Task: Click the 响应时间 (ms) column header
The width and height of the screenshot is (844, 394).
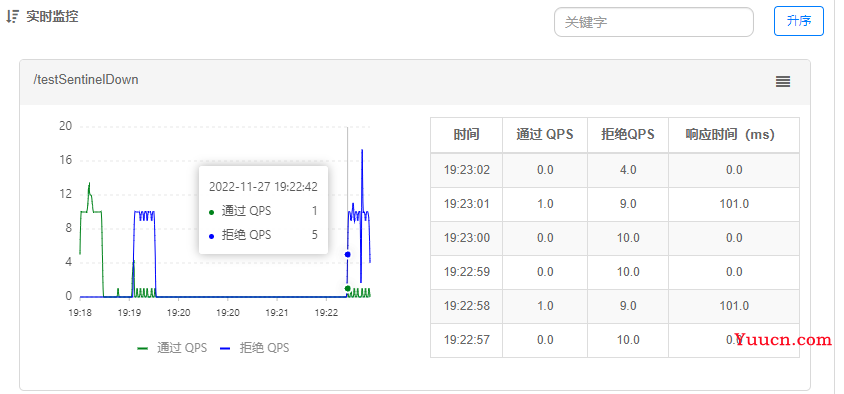Action: click(734, 135)
